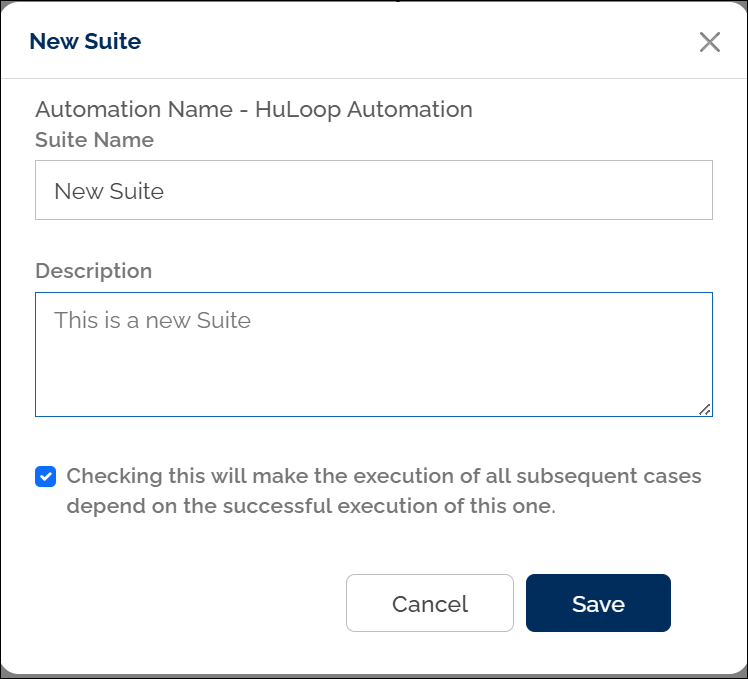
Task: Close the New Suite dialog
Action: [x=709, y=42]
